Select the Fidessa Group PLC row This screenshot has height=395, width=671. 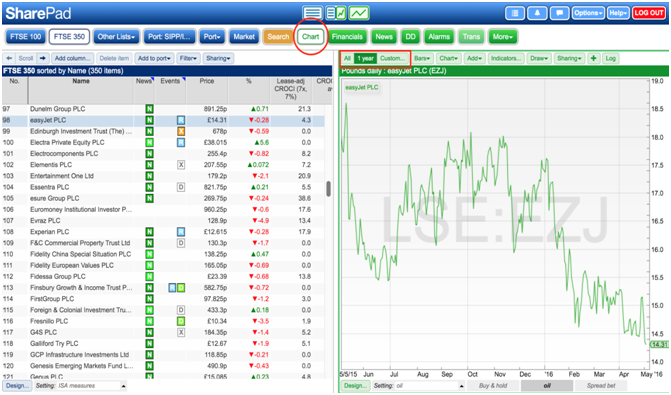[163, 277]
